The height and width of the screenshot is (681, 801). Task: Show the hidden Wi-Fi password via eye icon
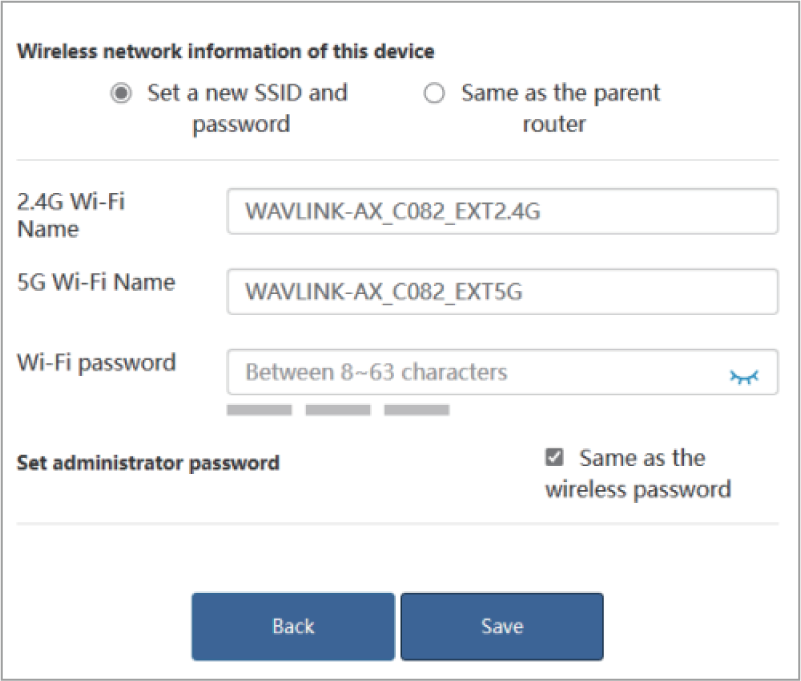tap(744, 376)
